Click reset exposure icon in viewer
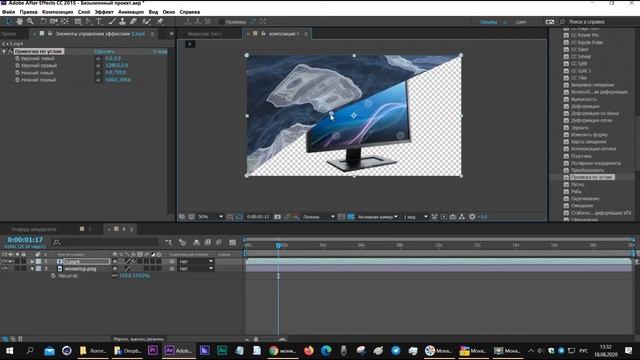The height and width of the screenshot is (360, 640). pos(472,217)
